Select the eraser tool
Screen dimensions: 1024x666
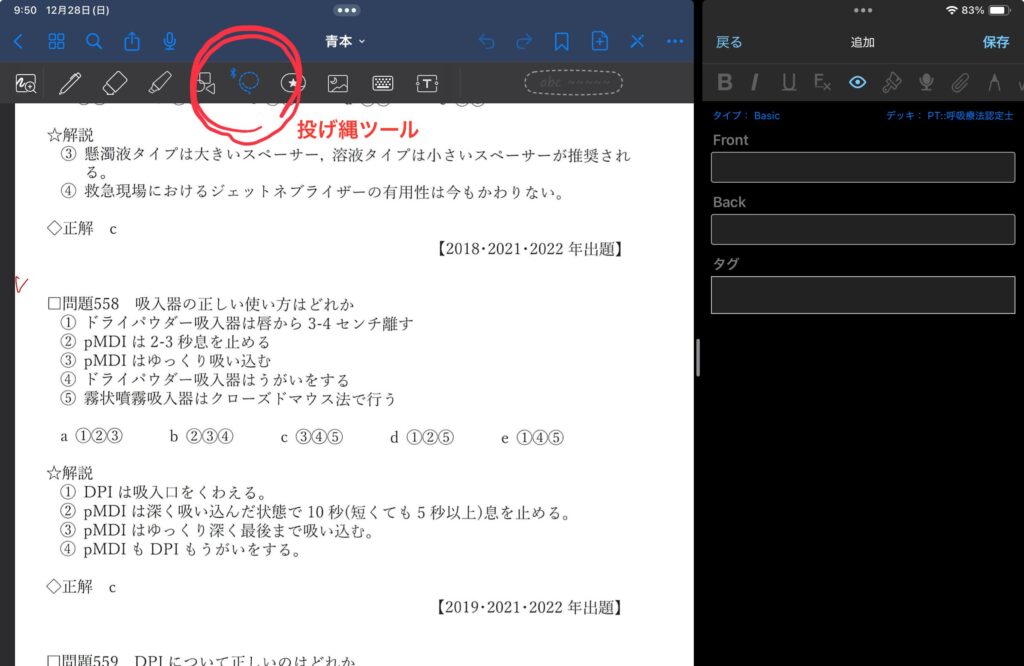coord(115,83)
